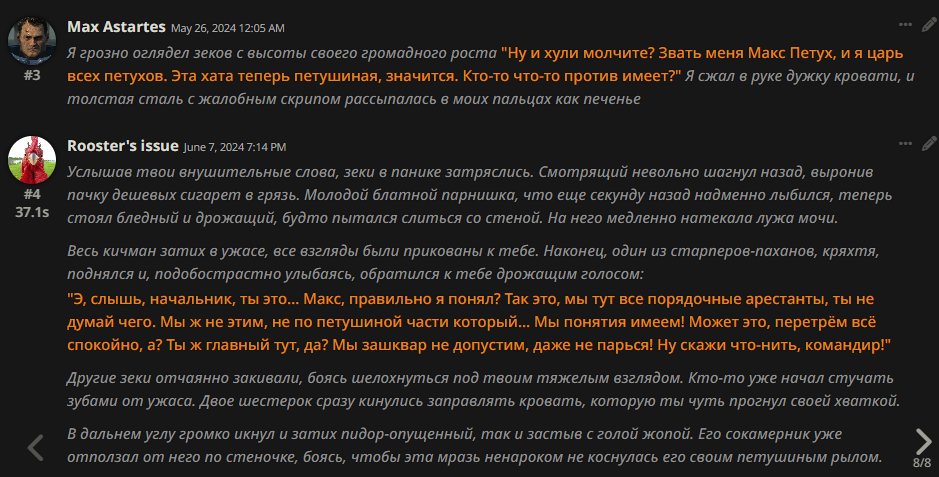This screenshot has width=939, height=477.
Task: Click message number #4 label
Action: pyautogui.click(x=32, y=194)
